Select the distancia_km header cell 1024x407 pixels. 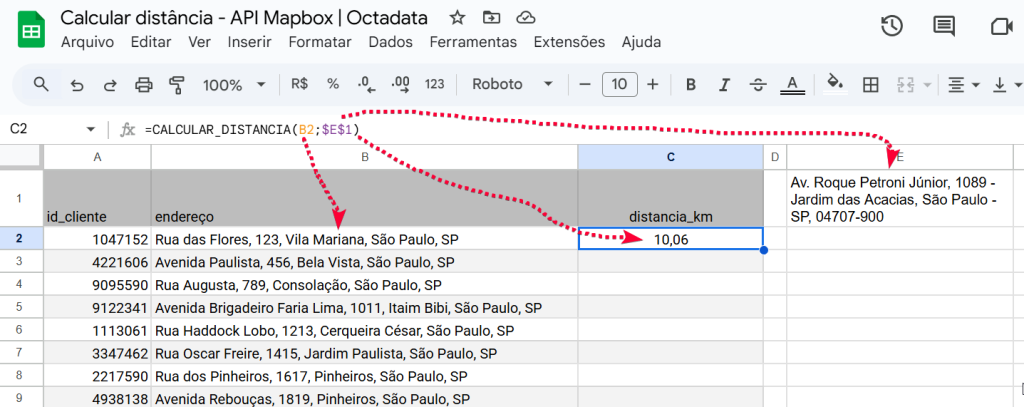[x=671, y=198]
